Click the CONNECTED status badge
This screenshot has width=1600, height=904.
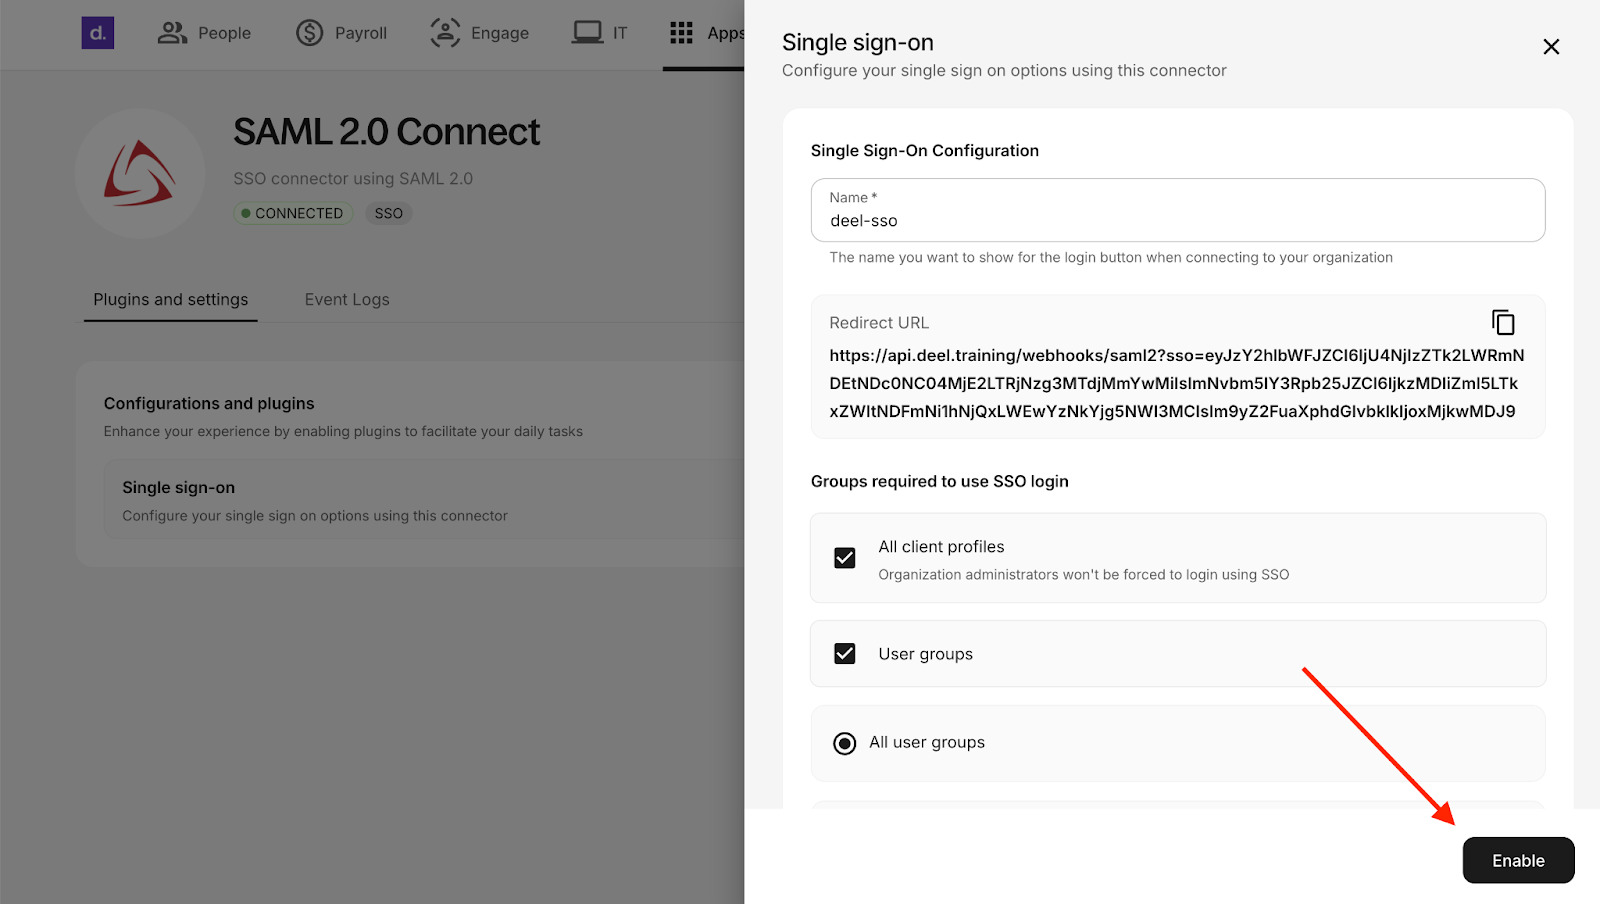[293, 213]
